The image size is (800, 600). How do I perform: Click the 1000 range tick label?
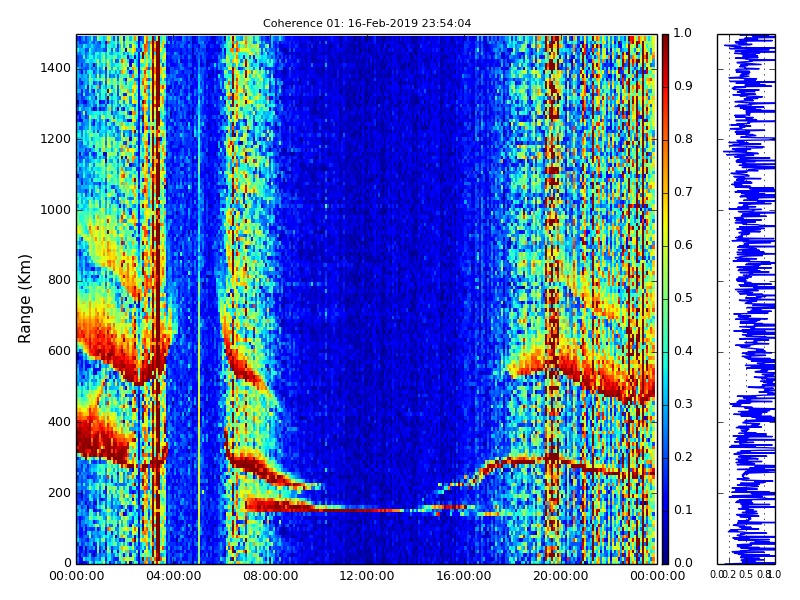[x=56, y=210]
